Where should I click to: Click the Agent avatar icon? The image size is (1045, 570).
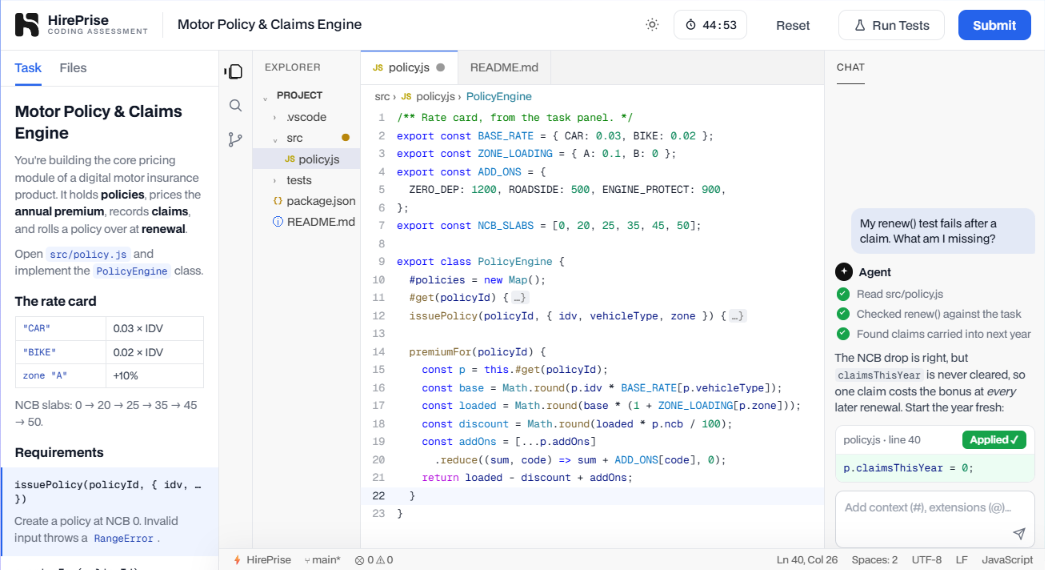click(x=844, y=272)
